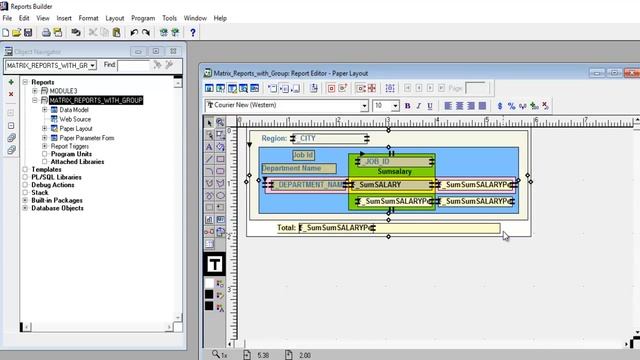
Task: Choose the Magnify tool in tool palette
Action: 220,122
